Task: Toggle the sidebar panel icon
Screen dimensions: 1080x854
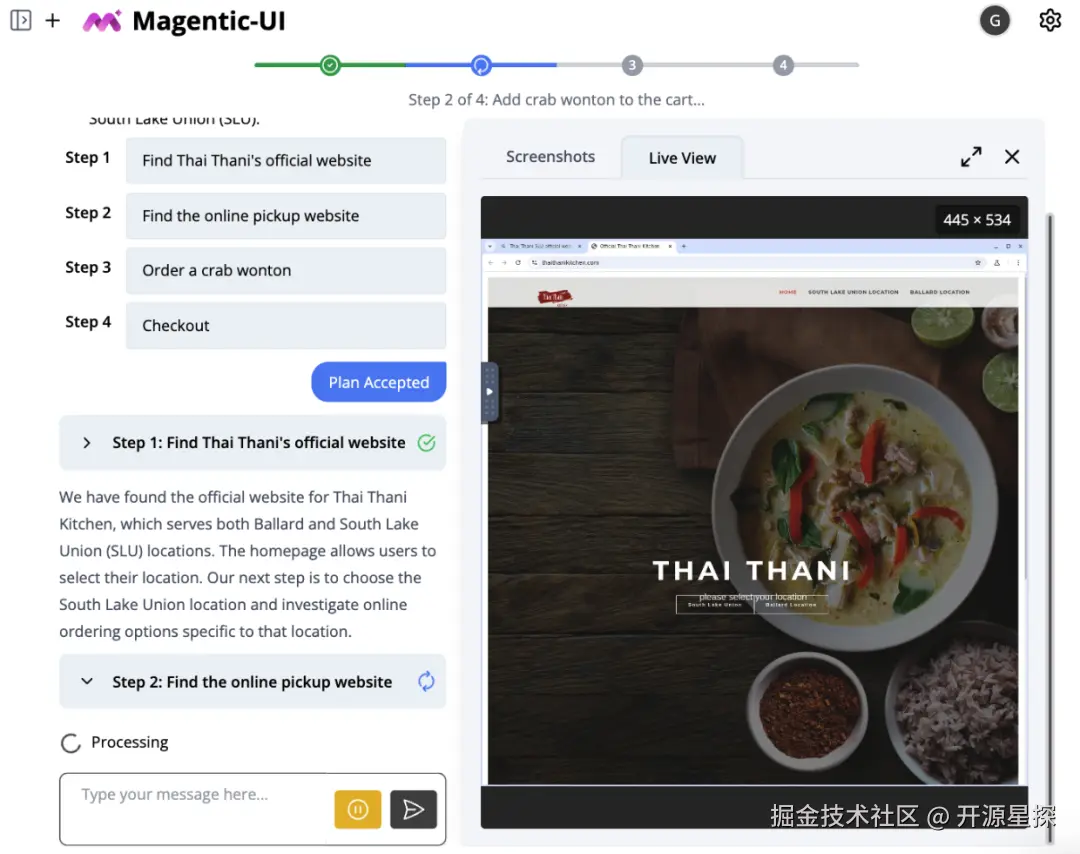Action: [x=21, y=21]
